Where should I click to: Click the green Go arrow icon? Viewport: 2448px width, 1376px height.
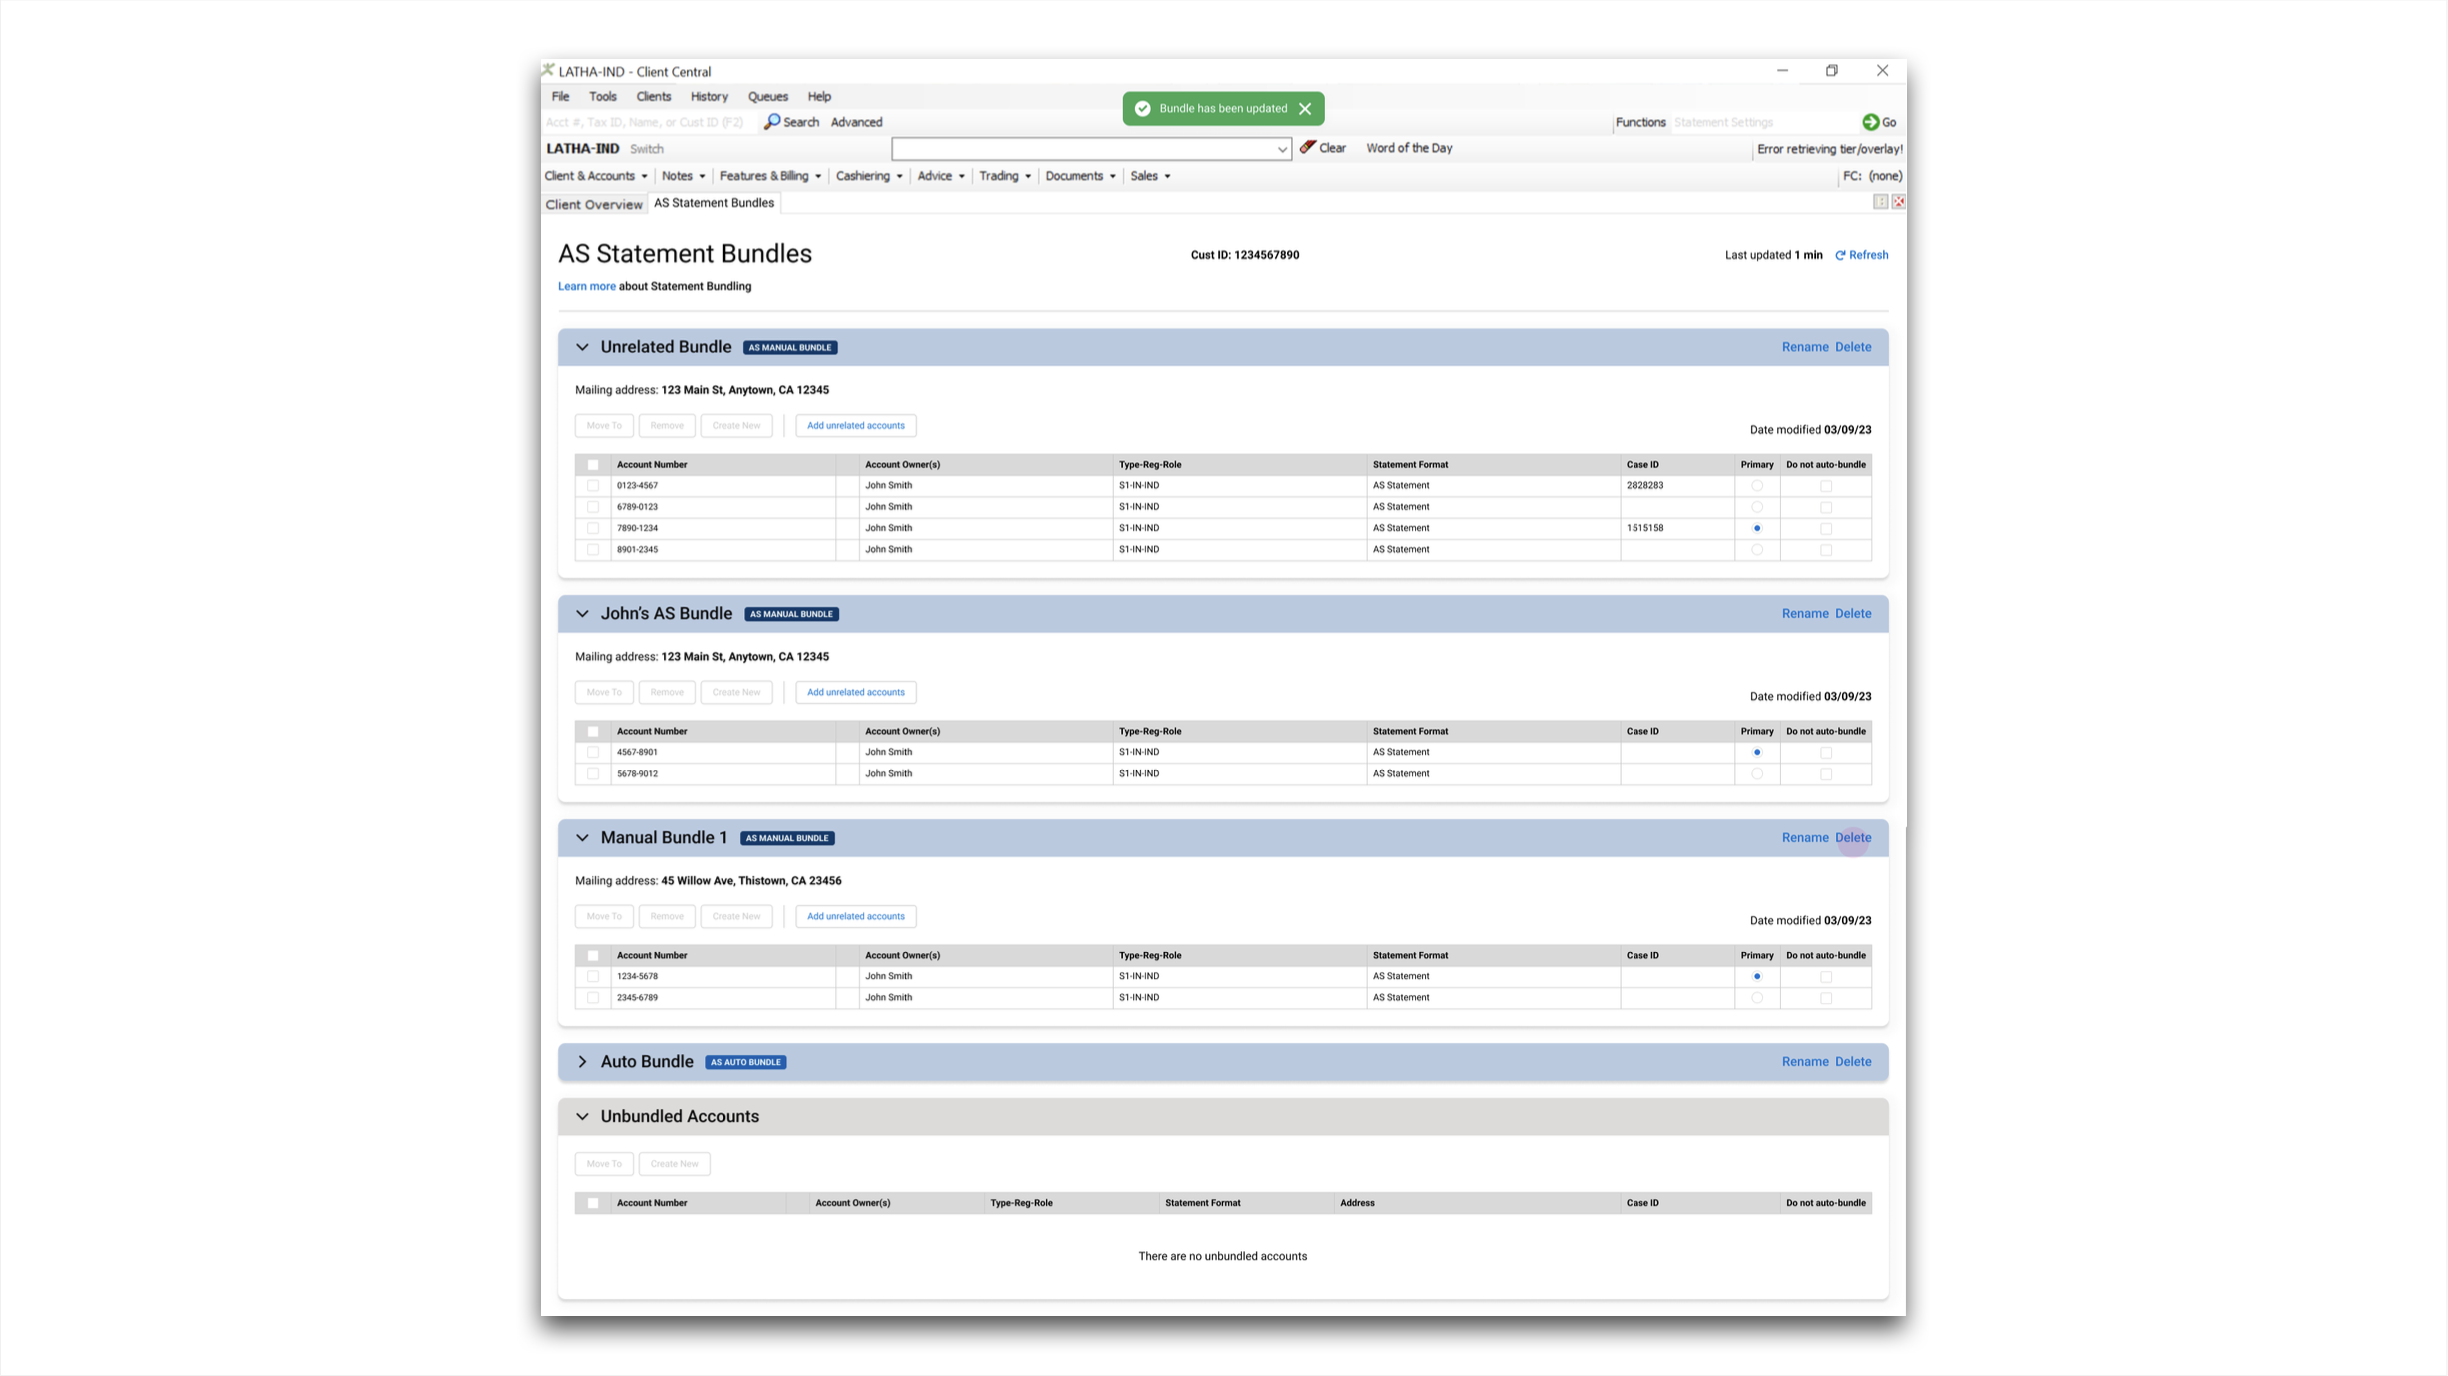click(1870, 122)
